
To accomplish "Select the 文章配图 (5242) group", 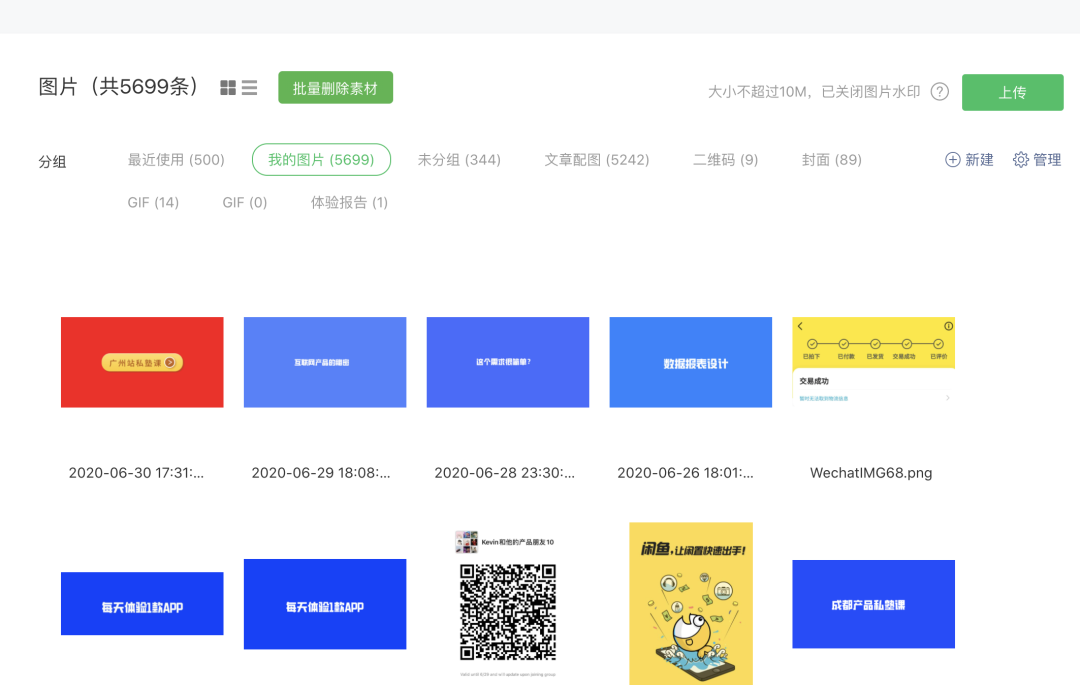I will (x=597, y=160).
